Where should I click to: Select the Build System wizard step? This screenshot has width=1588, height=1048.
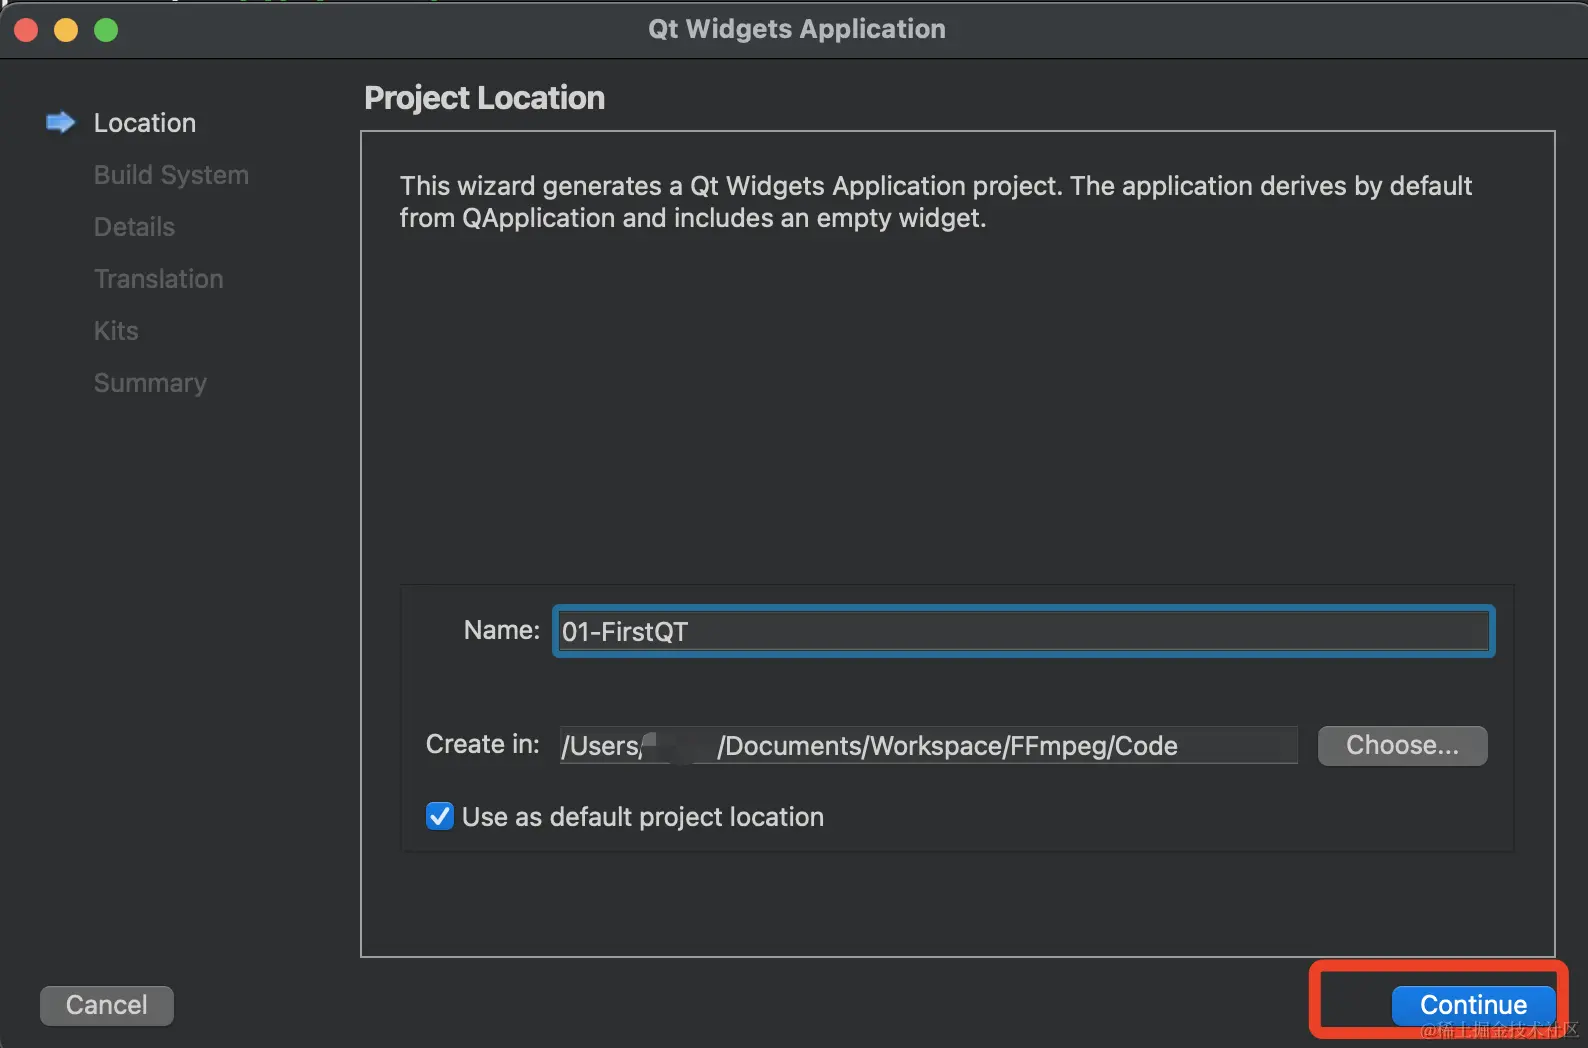(x=171, y=175)
